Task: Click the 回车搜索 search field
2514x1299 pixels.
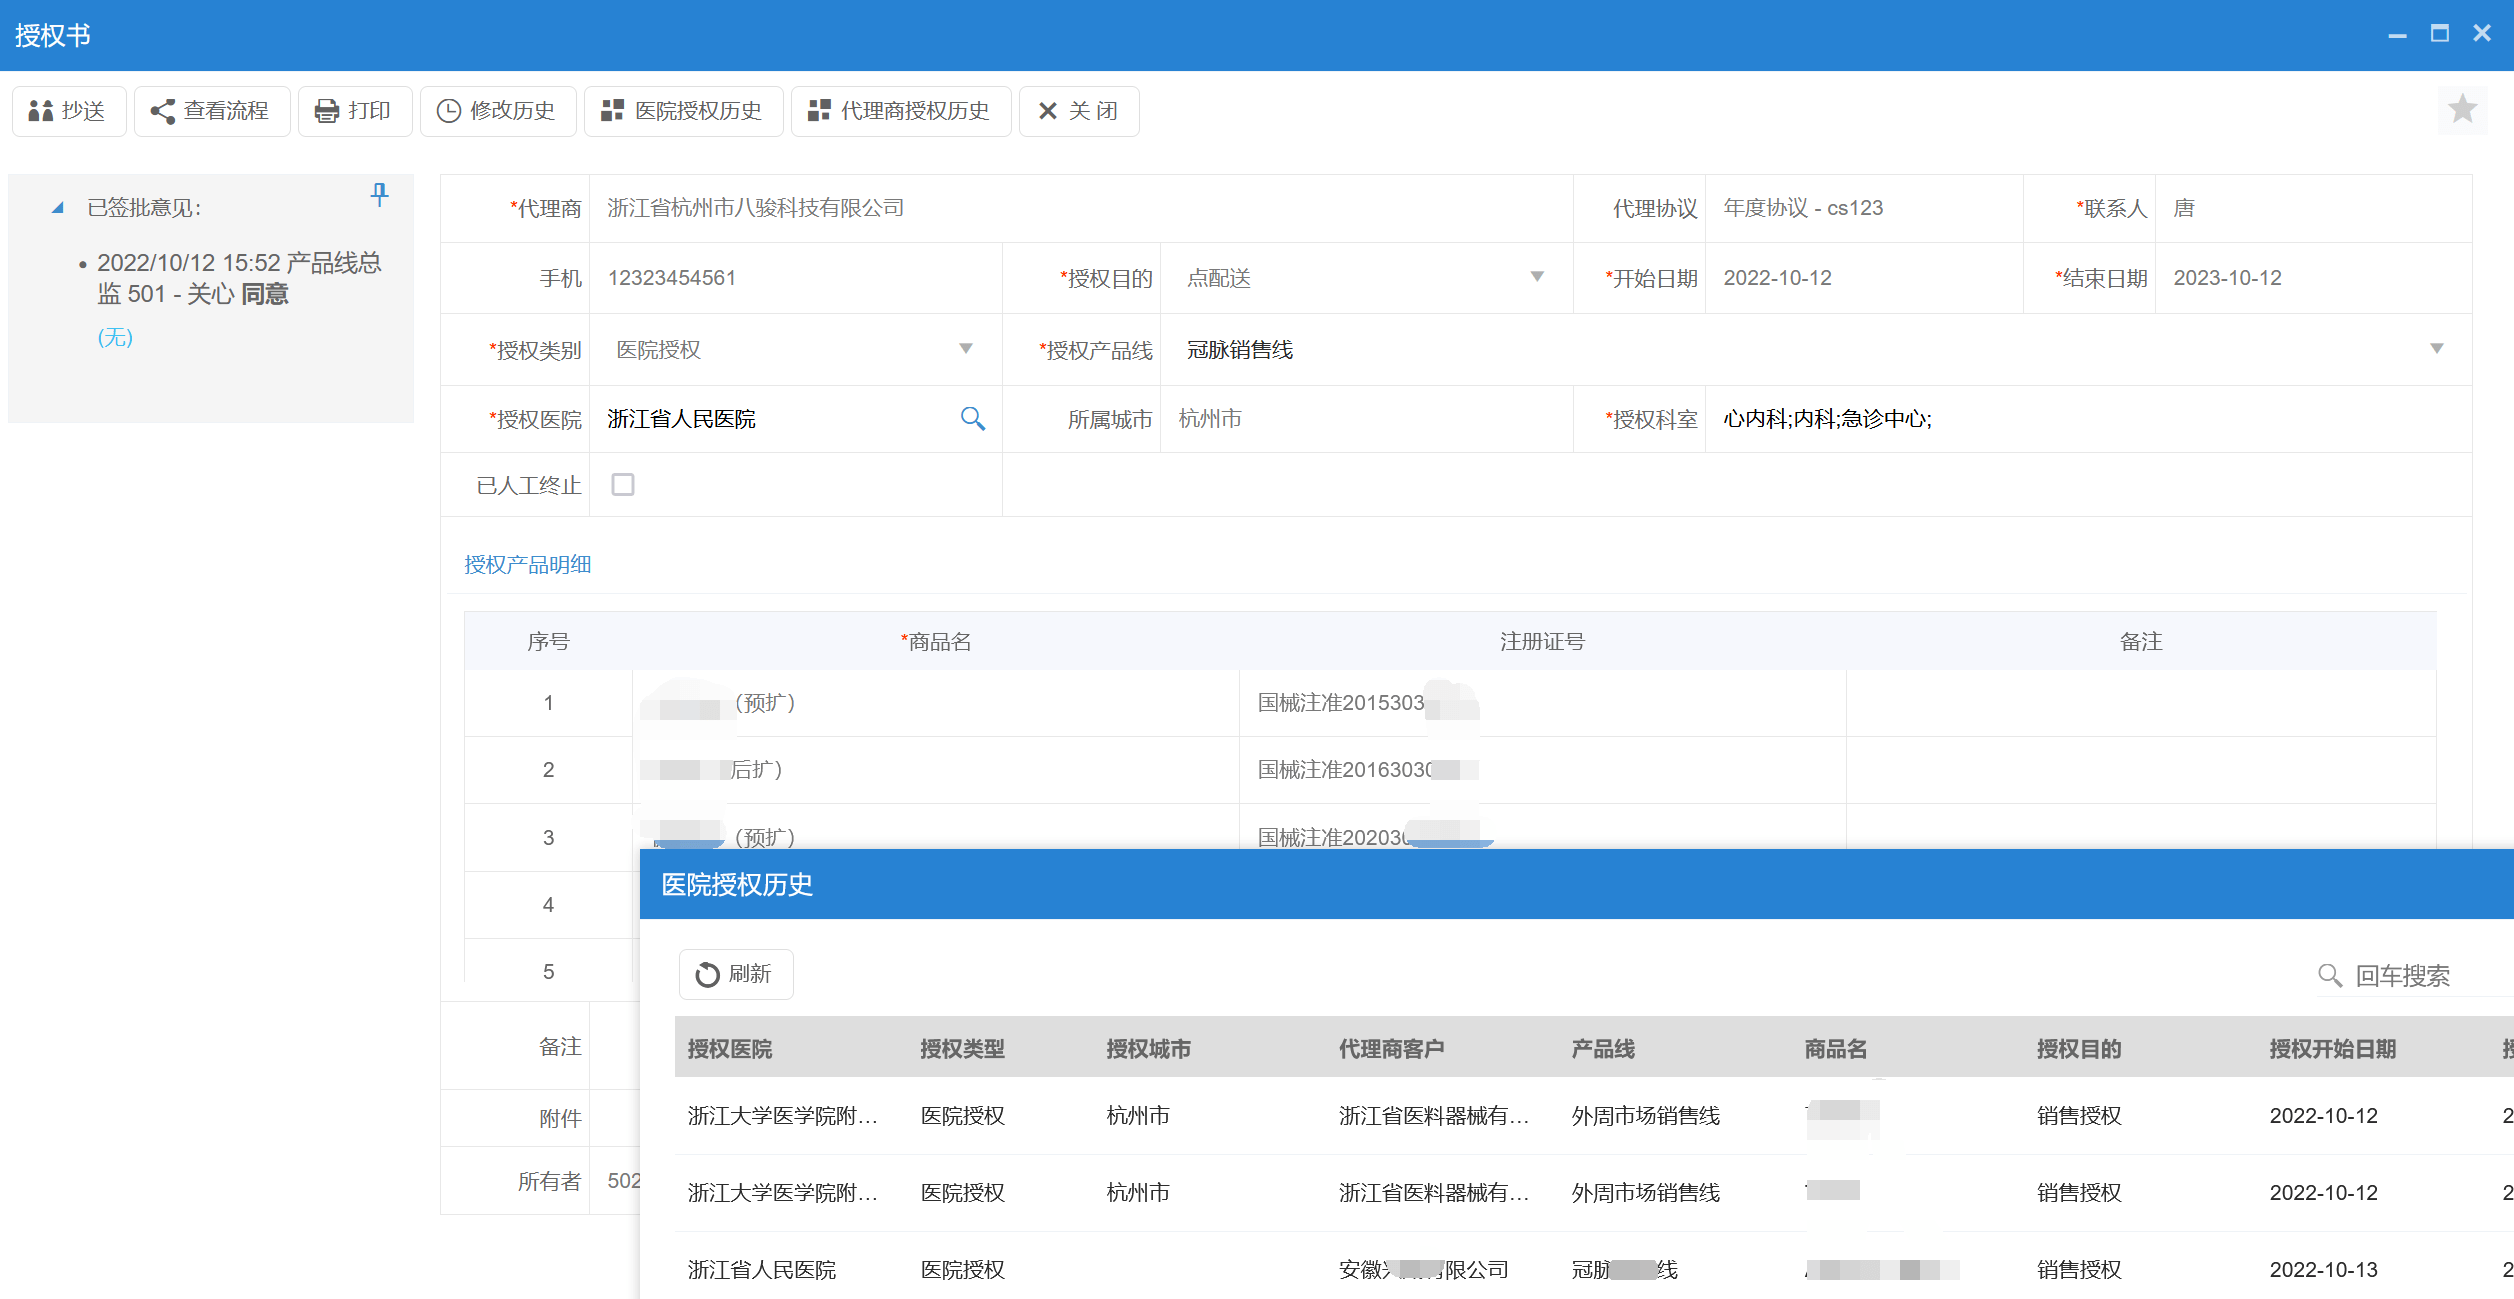Action: pos(2400,976)
